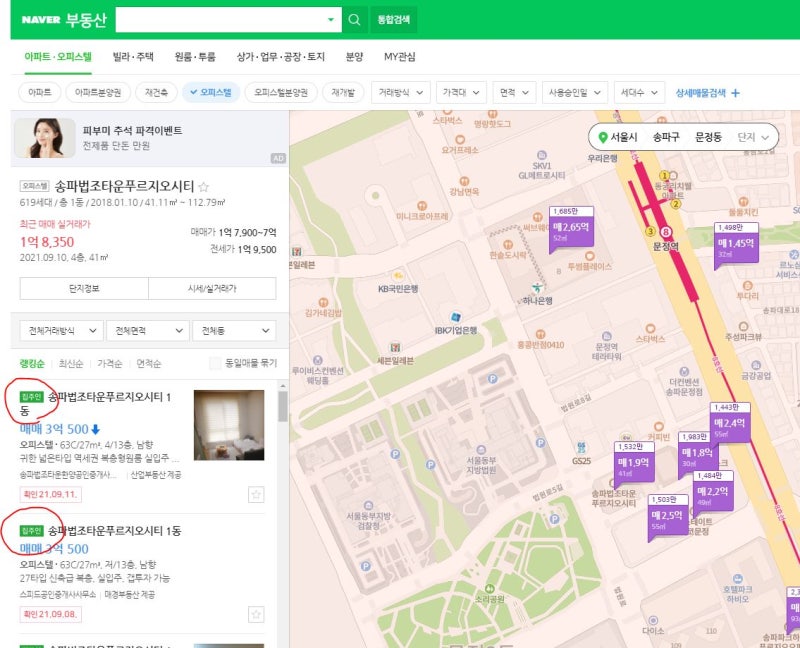This screenshot has height=648, width=800.
Task: Click the search magnifier icon
Action: (x=354, y=20)
